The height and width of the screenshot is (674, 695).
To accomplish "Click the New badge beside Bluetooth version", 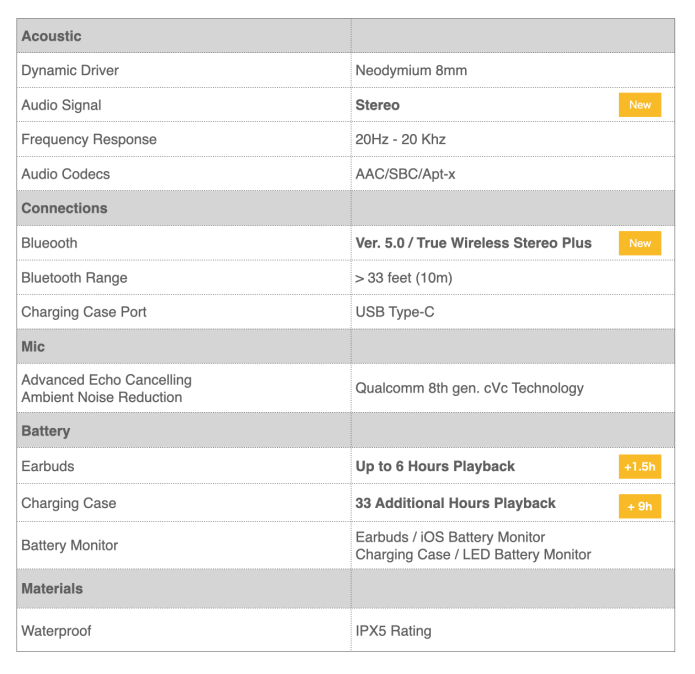I will (639, 243).
